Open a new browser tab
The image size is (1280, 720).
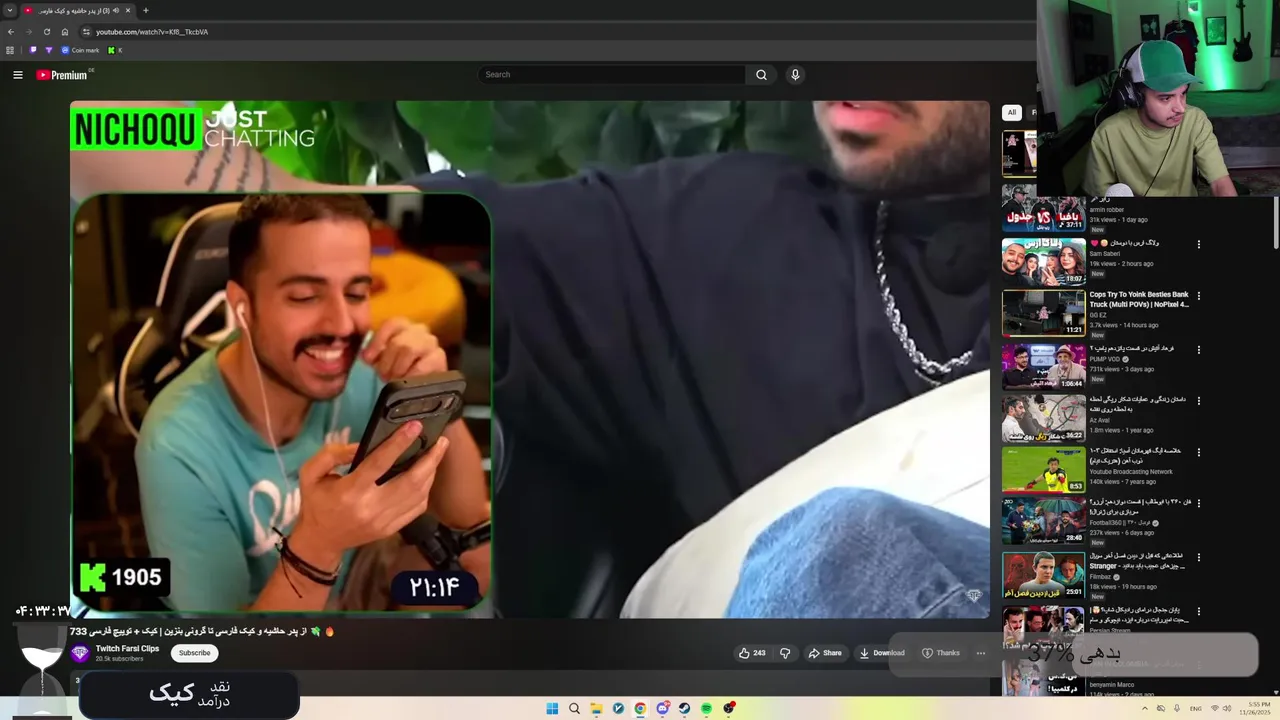pos(146,10)
